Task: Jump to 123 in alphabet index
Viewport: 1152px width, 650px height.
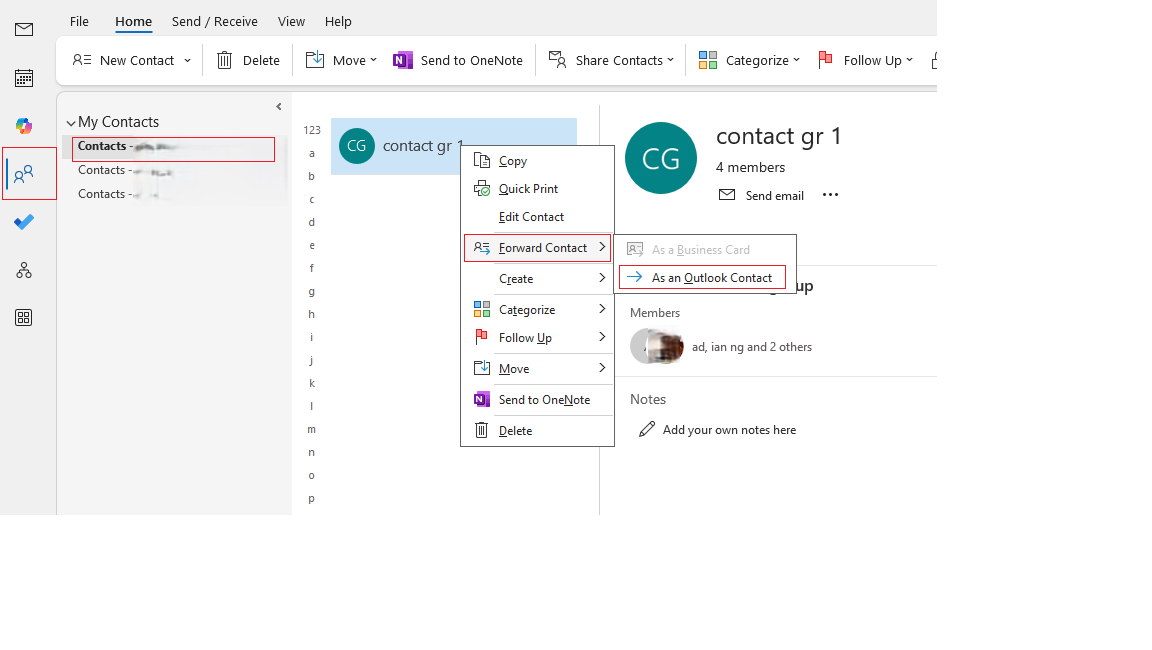Action: 312,130
